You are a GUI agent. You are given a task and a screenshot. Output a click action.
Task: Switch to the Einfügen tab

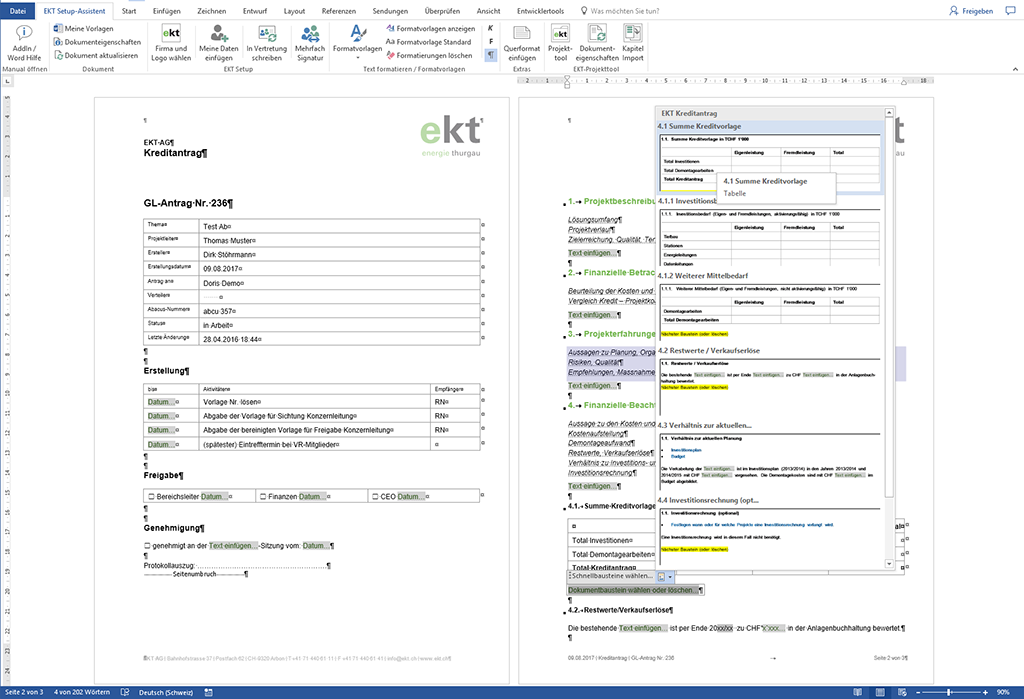coord(167,11)
